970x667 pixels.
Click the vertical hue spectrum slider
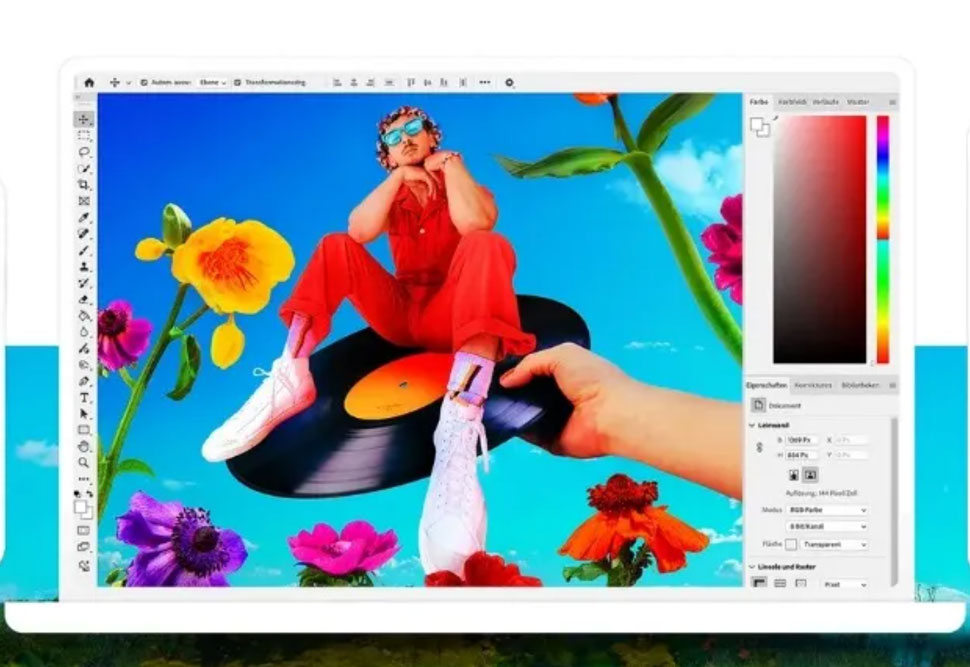[882, 238]
